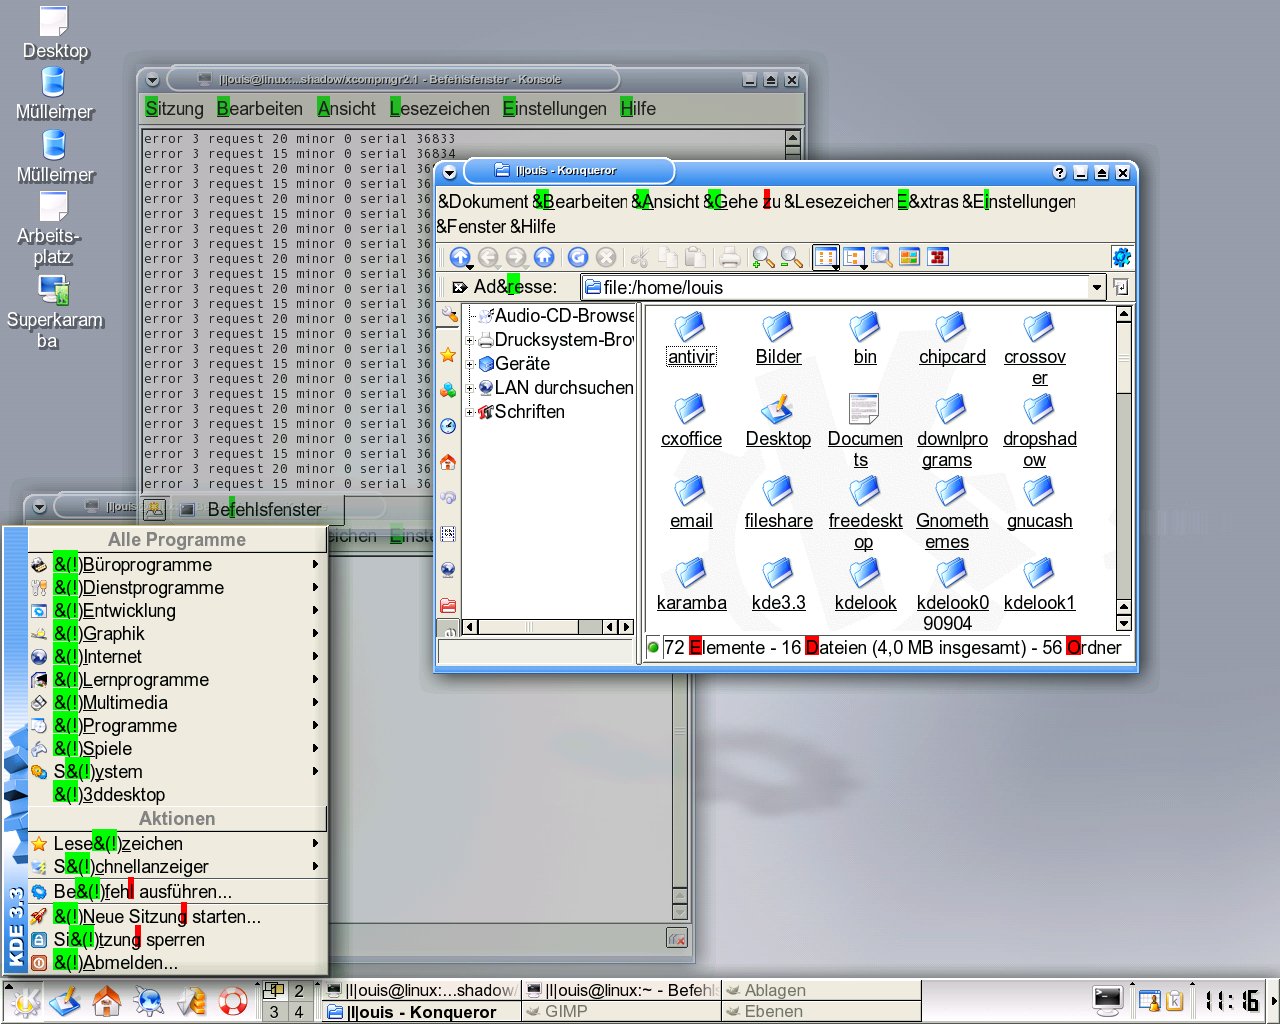The height and width of the screenshot is (1024, 1280).
Task: Click the Paste clipboard toolbar icon
Action: (x=696, y=258)
